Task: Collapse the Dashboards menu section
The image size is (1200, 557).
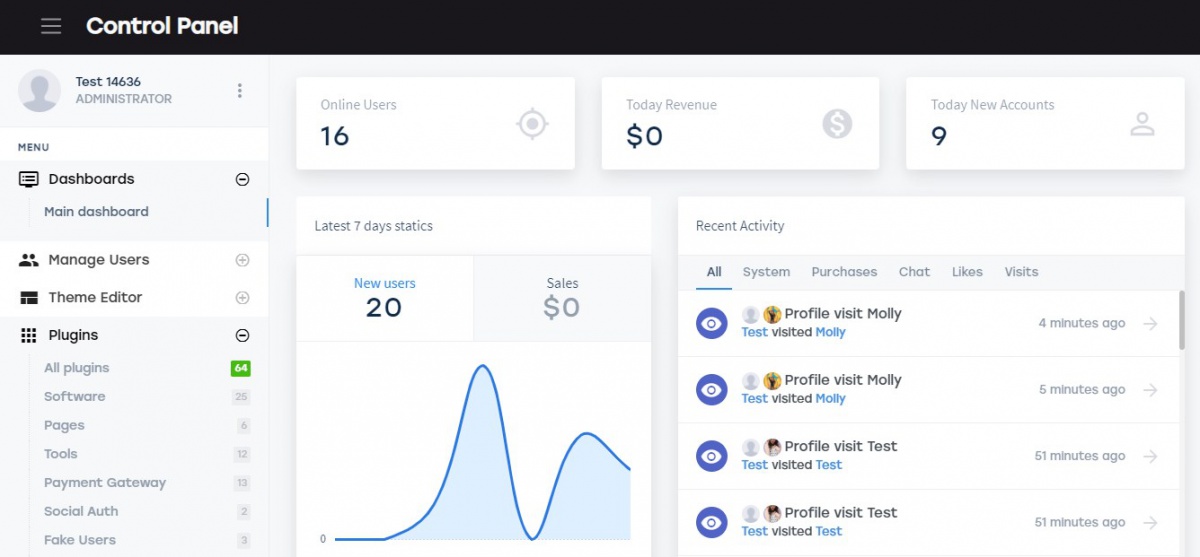Action: coord(242,180)
